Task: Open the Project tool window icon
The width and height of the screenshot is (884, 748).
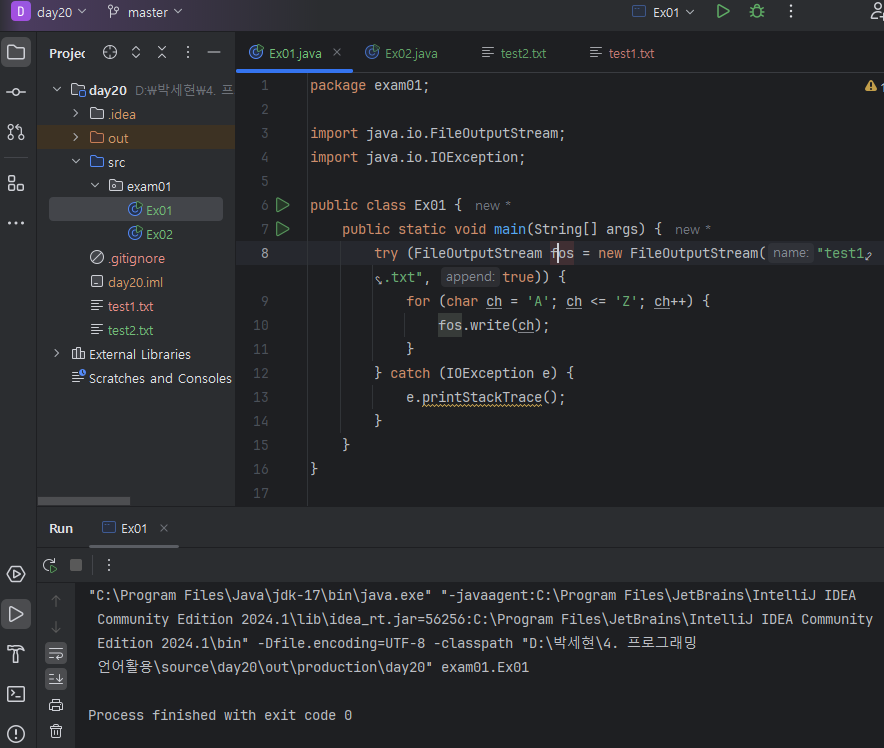Action: click(x=16, y=52)
